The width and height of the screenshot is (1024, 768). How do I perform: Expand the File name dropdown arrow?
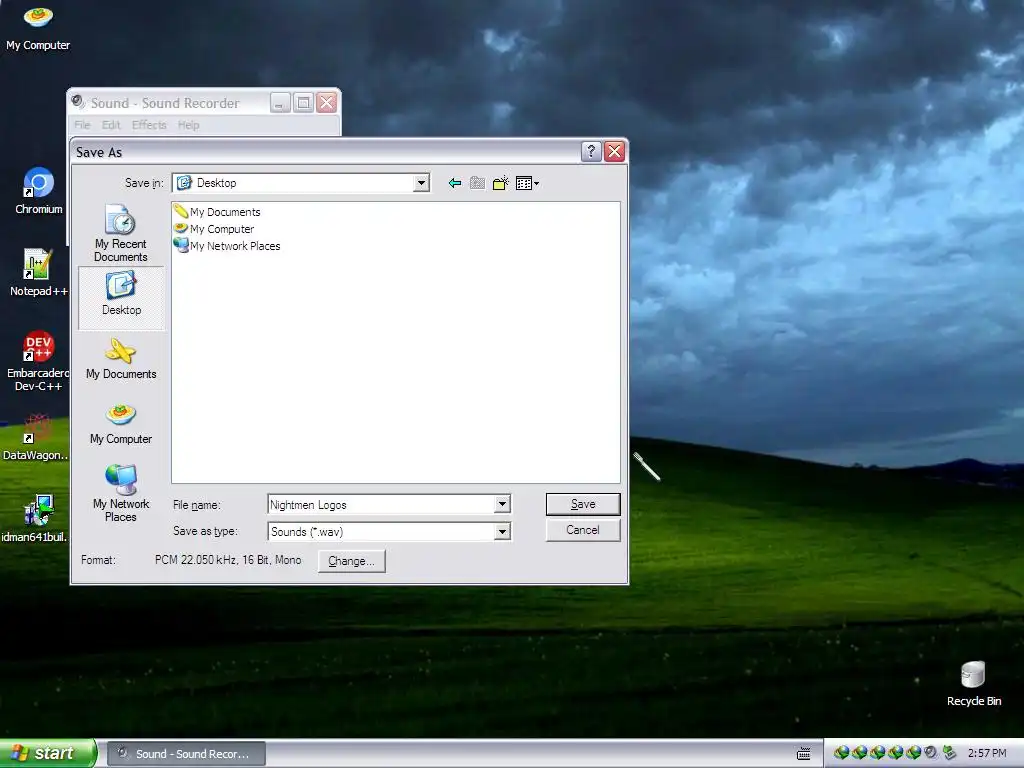502,504
